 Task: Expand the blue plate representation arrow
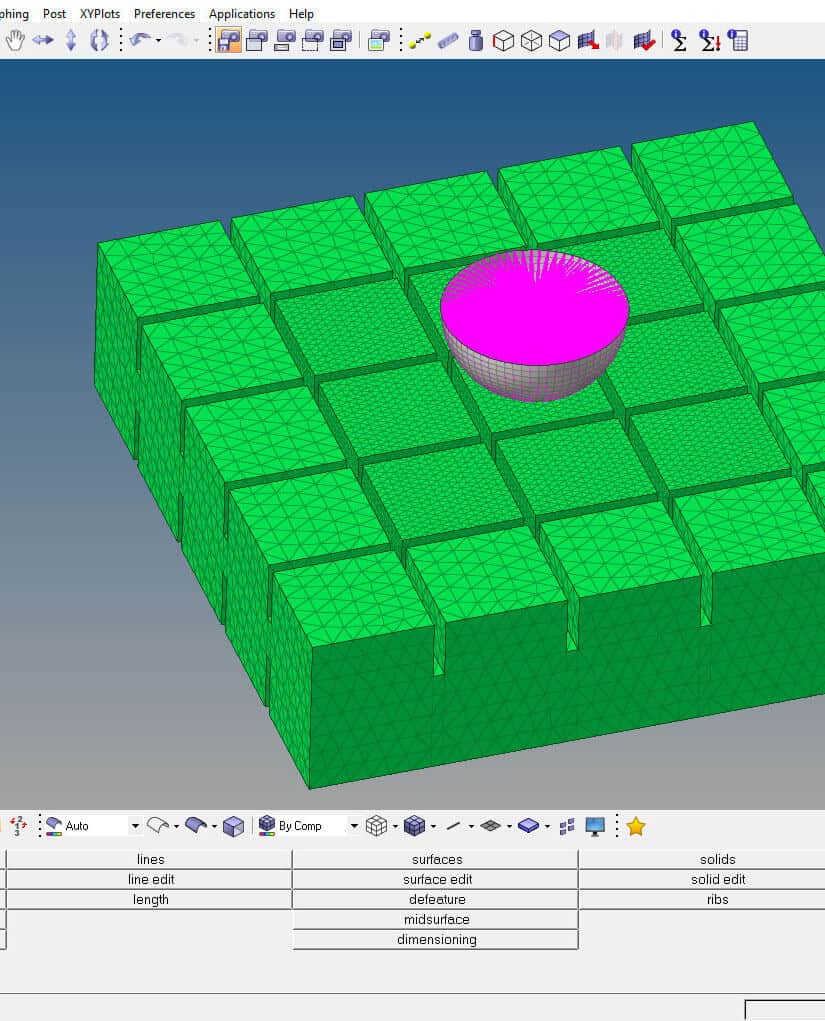pyautogui.click(x=547, y=826)
